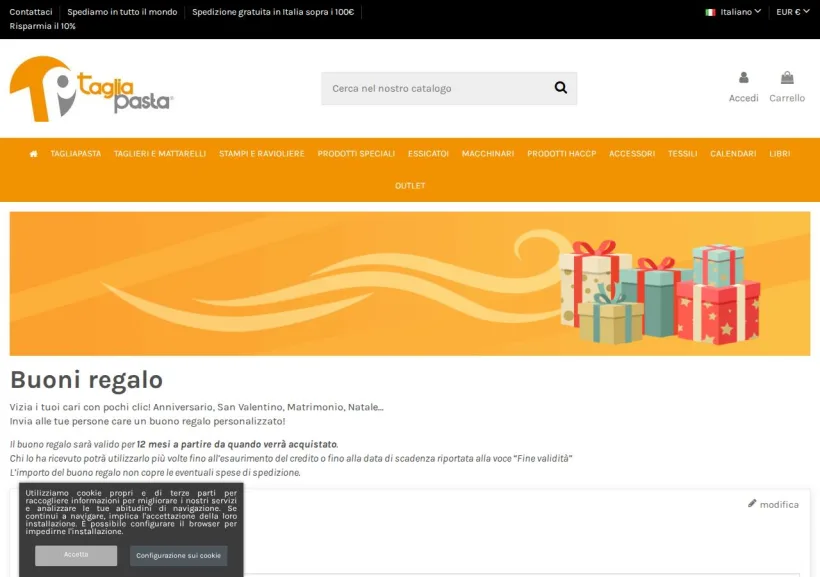The height and width of the screenshot is (577, 820).
Task: Click the user account icon above Accedi
Action: pyautogui.click(x=744, y=78)
